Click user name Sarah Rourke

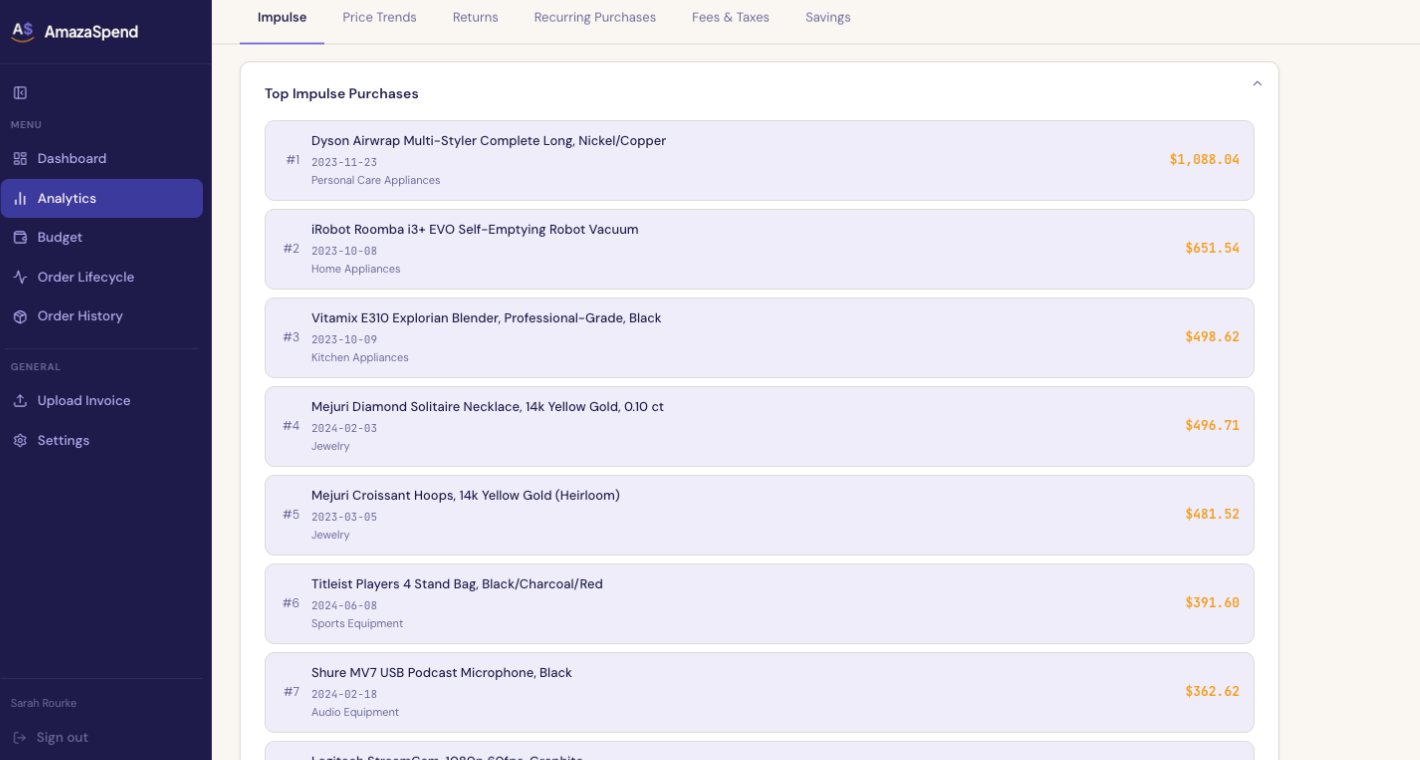pos(44,704)
